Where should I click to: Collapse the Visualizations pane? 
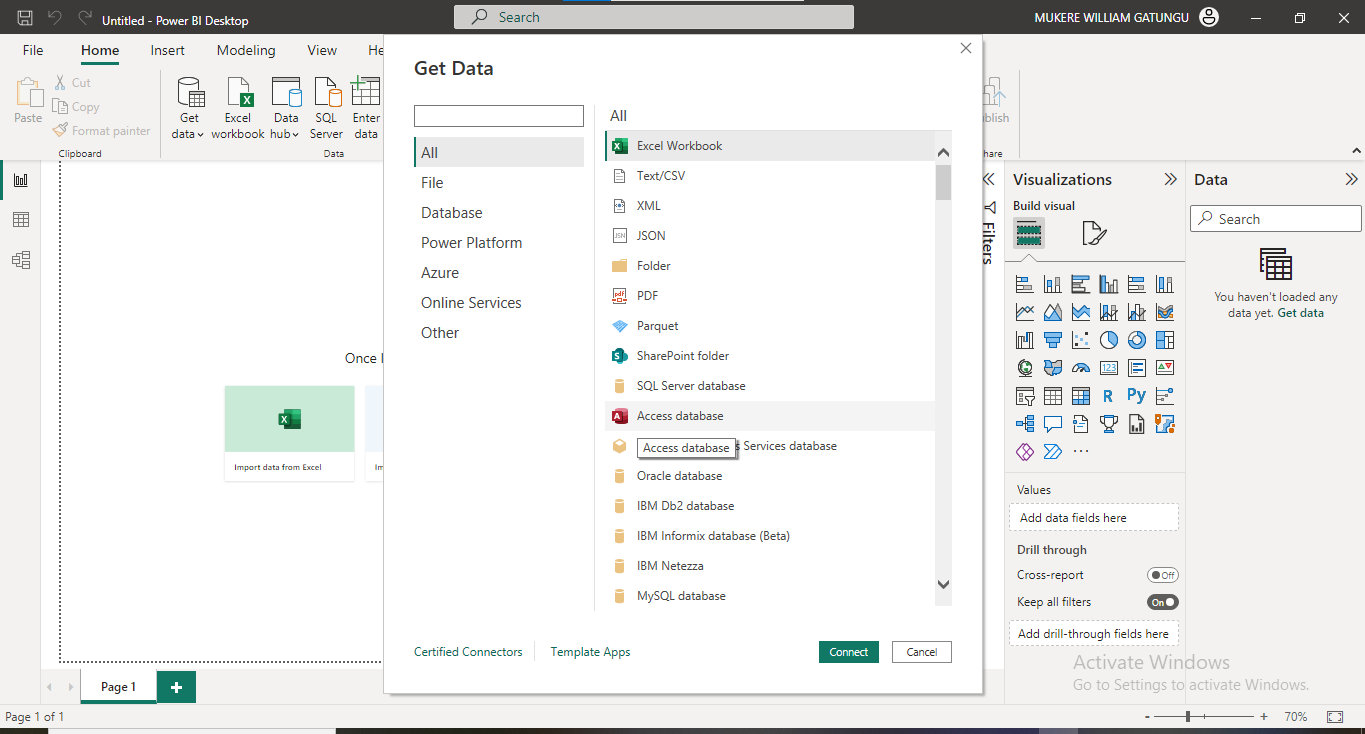coord(1170,180)
